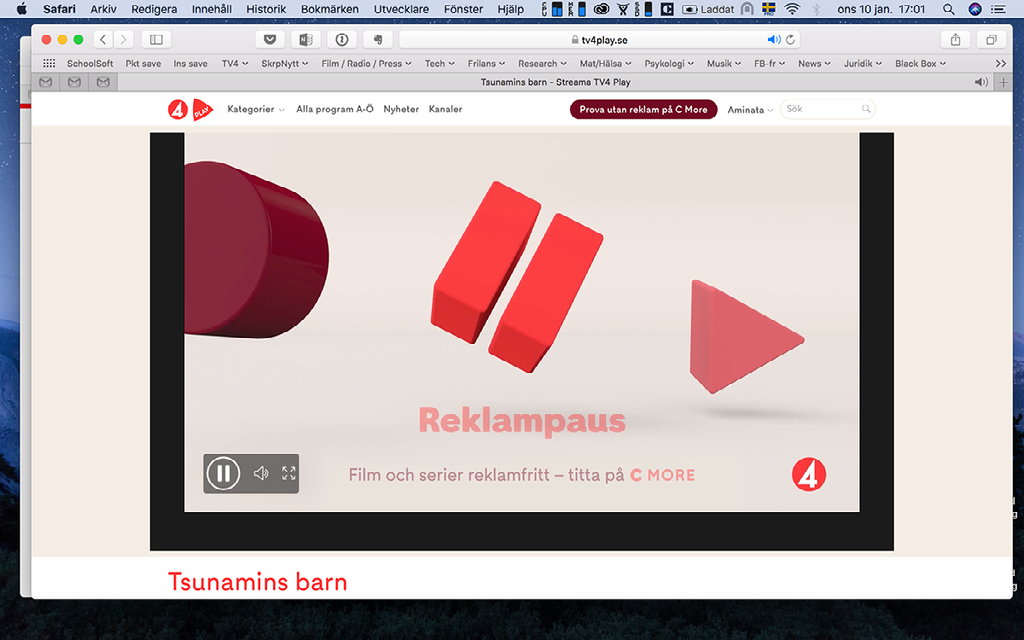
Task: Open the Fönster menu
Action: (464, 9)
